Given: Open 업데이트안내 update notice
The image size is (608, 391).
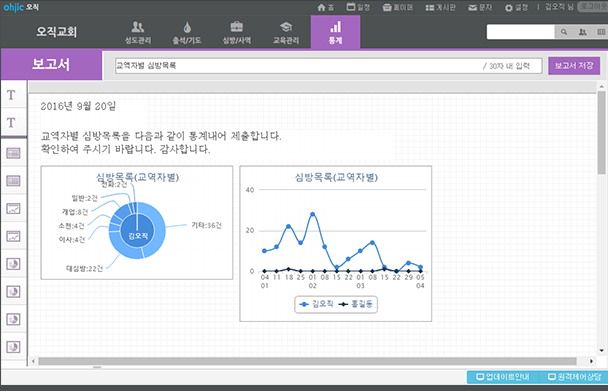Looking at the screenshot, I should (503, 377).
